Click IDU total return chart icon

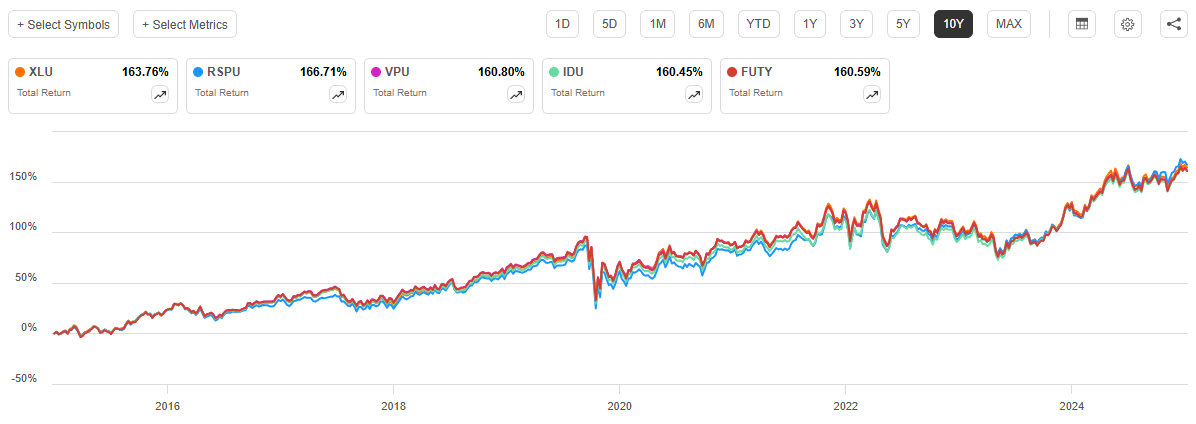click(694, 94)
